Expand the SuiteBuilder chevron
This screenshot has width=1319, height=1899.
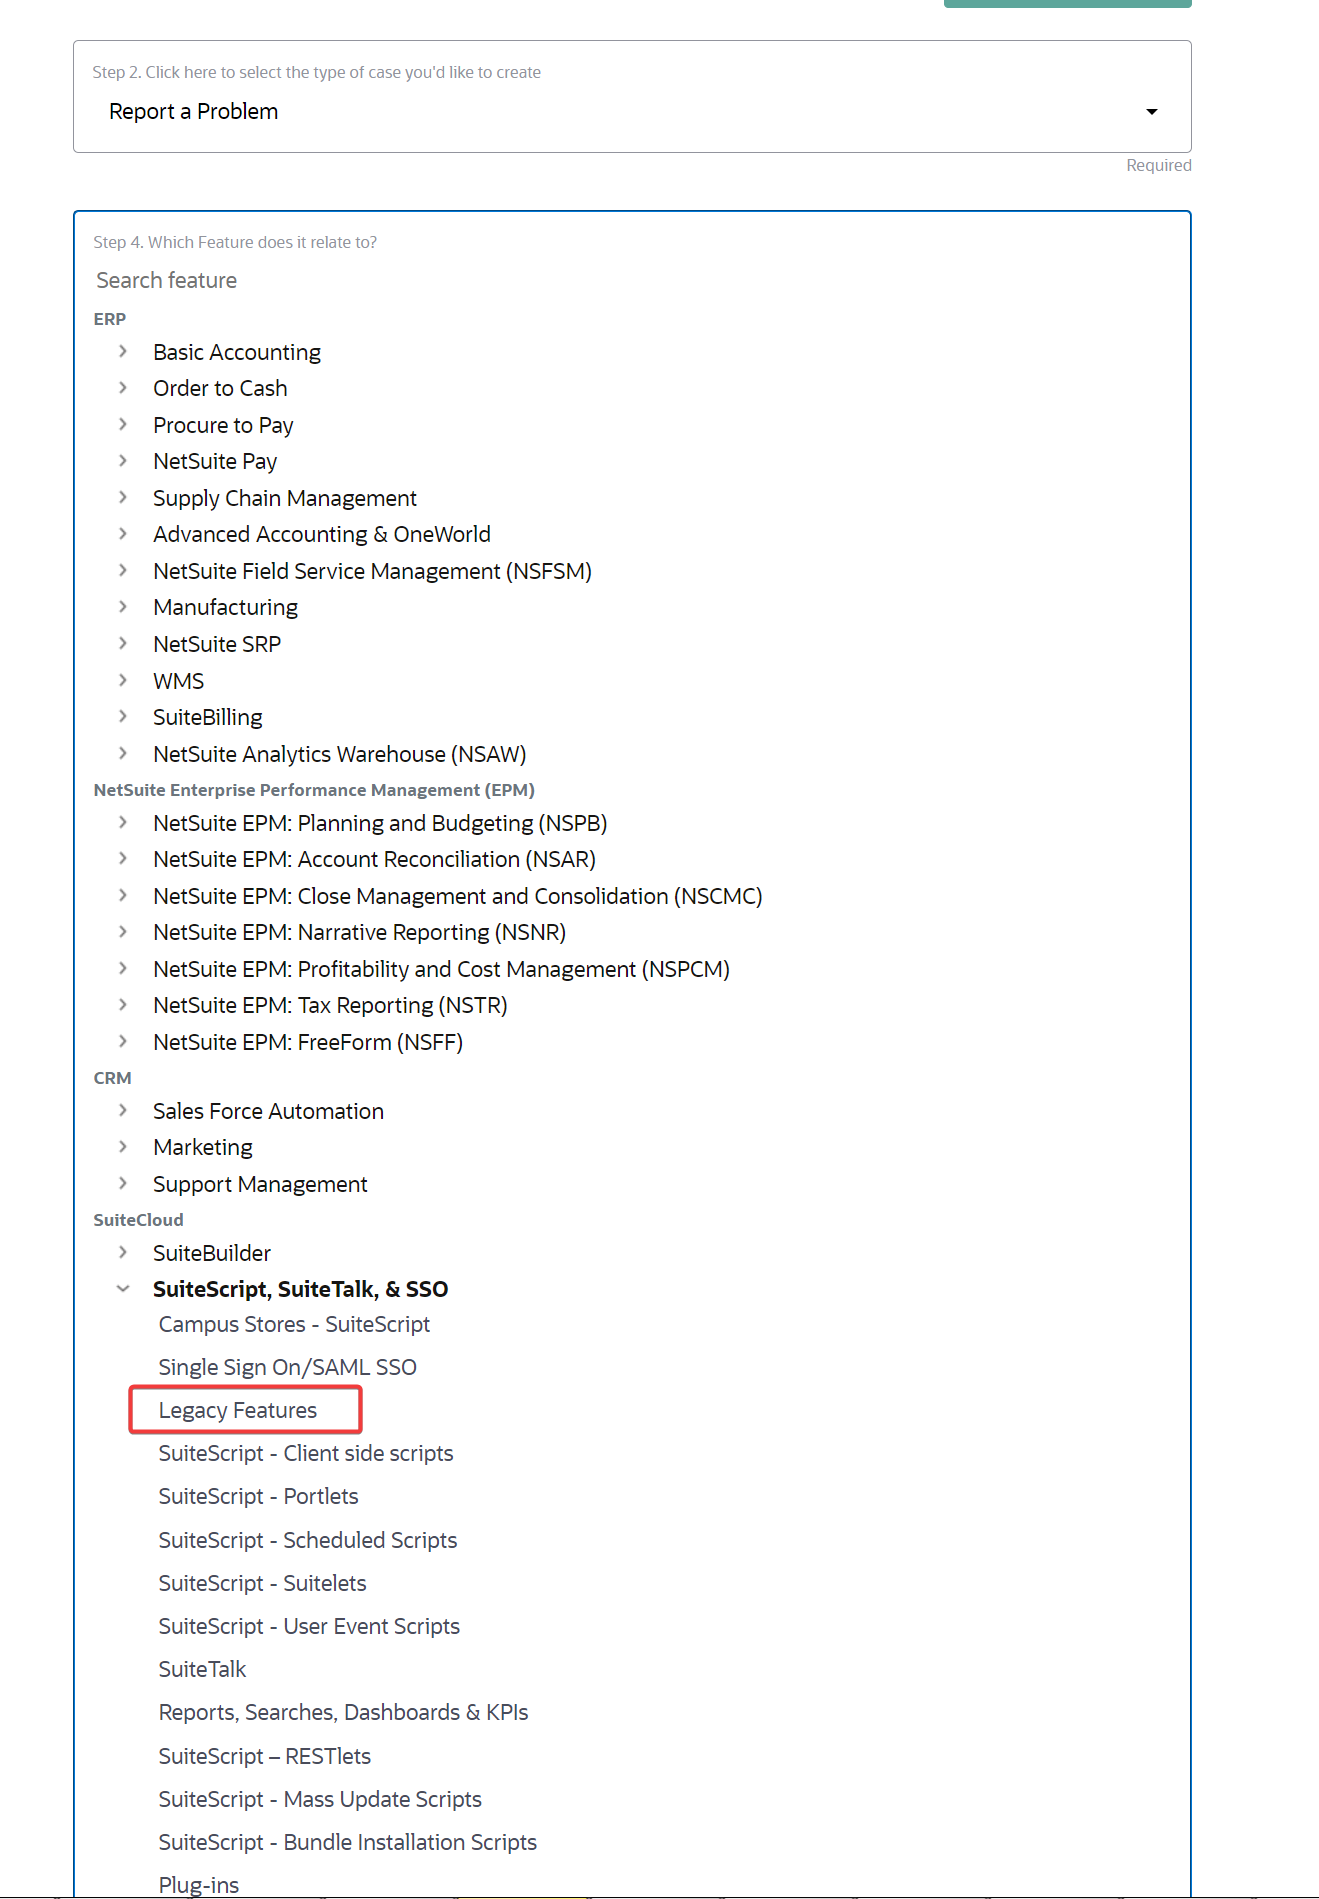click(123, 1252)
